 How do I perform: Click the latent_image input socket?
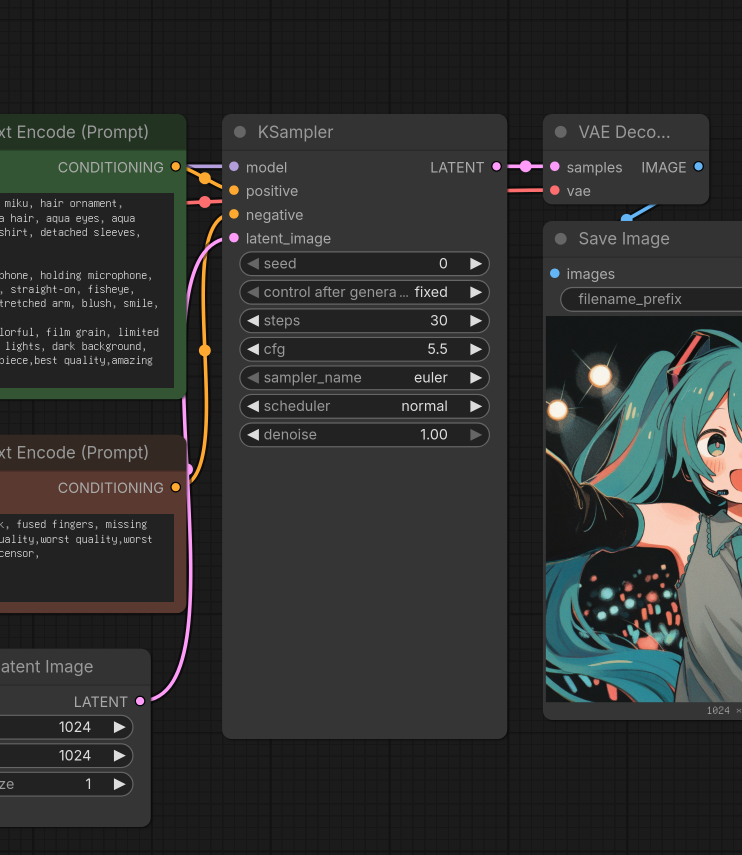click(234, 239)
